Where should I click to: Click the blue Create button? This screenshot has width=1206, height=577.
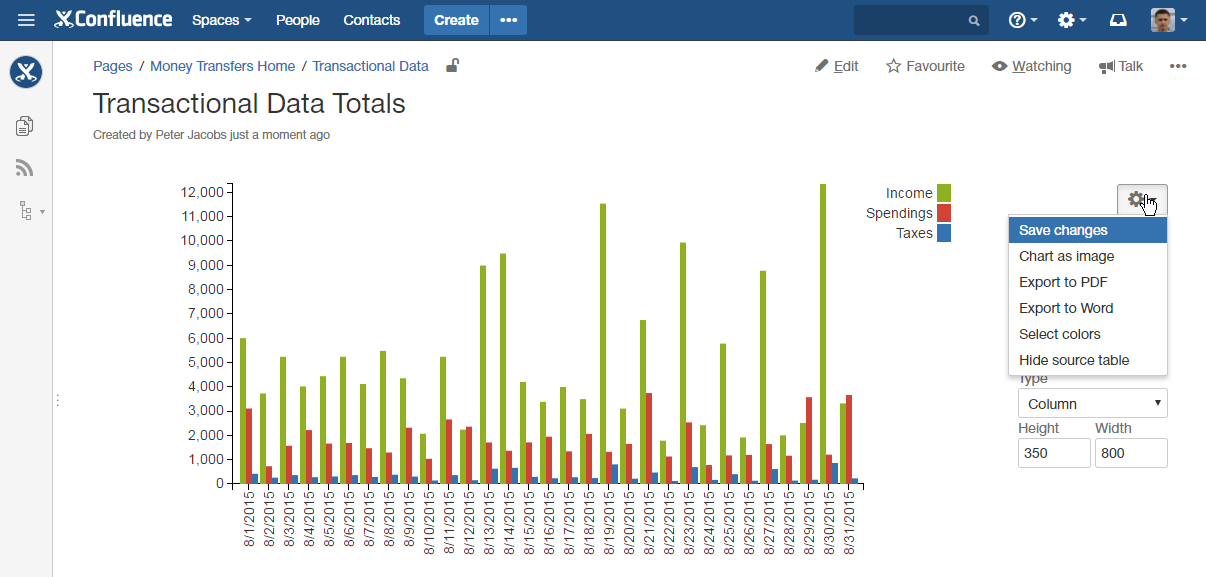pyautogui.click(x=456, y=20)
